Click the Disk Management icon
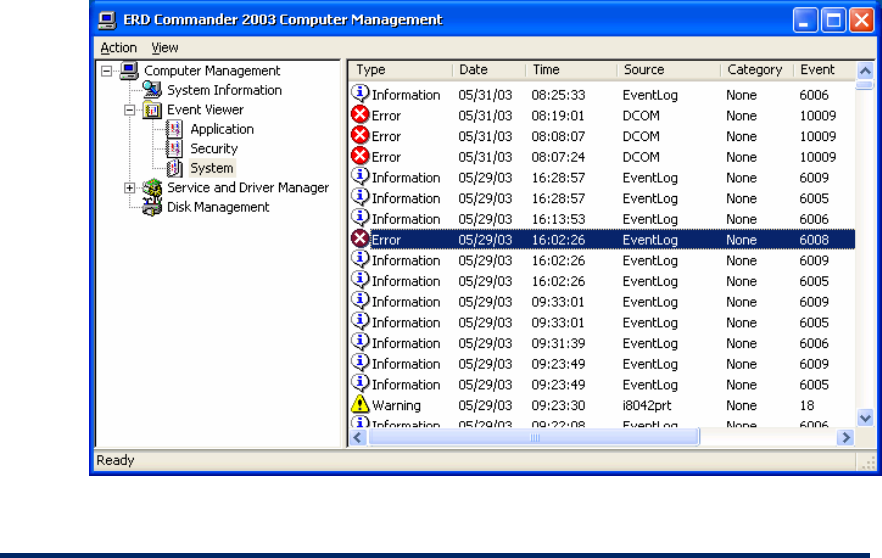Viewport: 882px width, 558px height. coord(152,207)
